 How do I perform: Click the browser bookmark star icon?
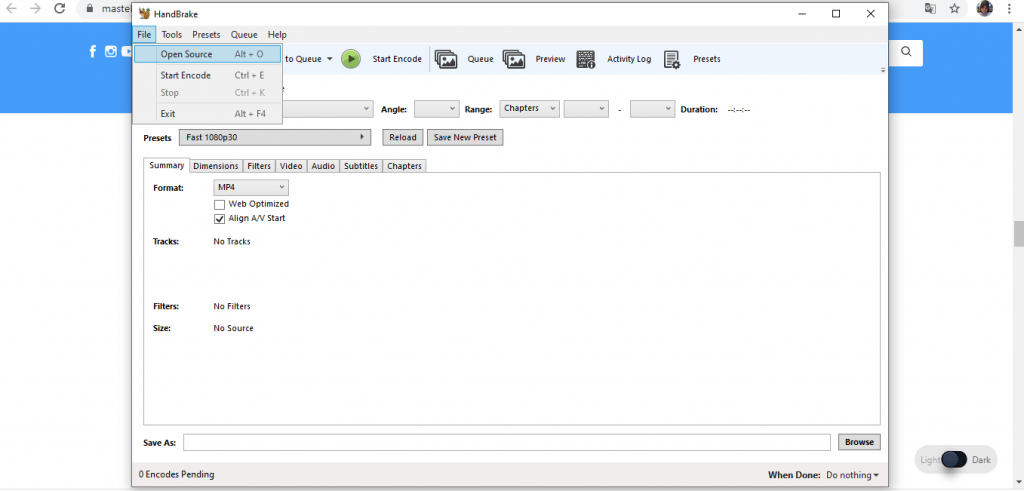955,8
